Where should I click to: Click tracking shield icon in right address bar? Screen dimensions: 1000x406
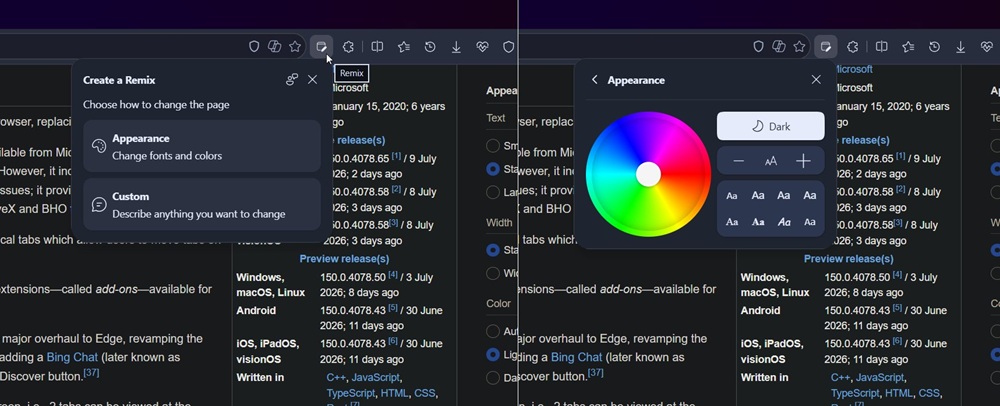tap(758, 47)
